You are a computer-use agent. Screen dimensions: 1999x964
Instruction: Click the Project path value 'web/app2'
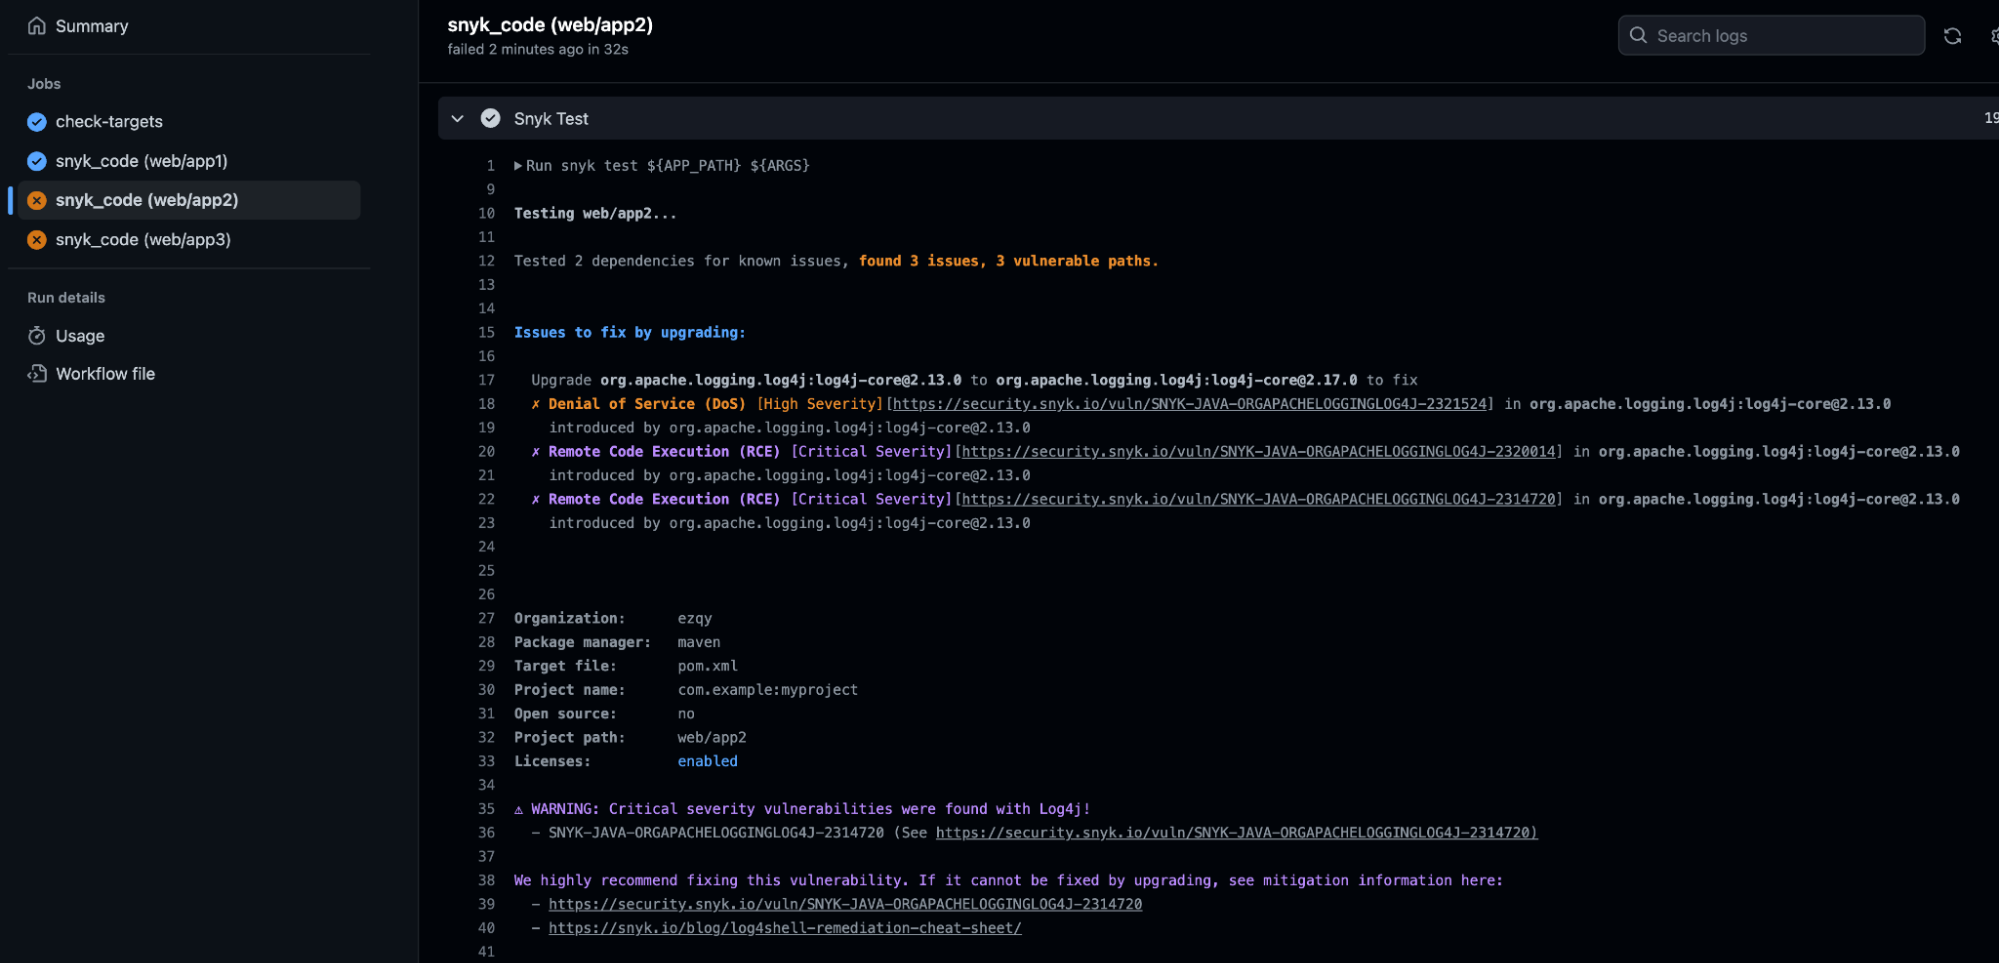[712, 738]
